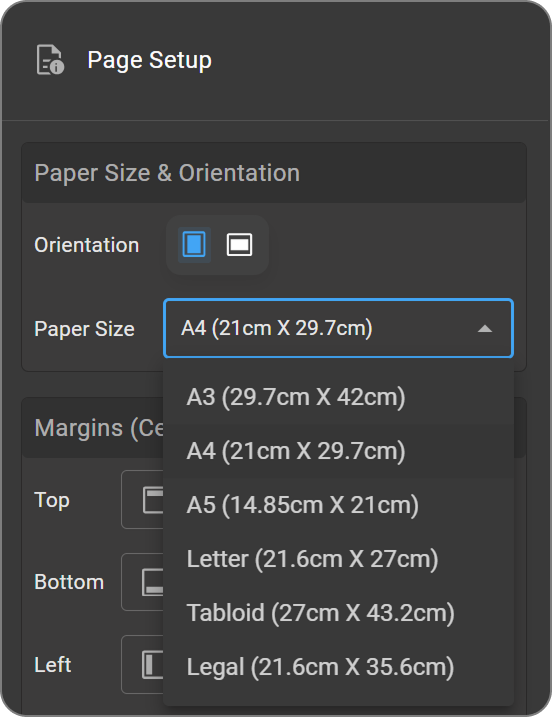The height and width of the screenshot is (717, 552).
Task: Click the Left margin icon
Action: tap(153, 664)
